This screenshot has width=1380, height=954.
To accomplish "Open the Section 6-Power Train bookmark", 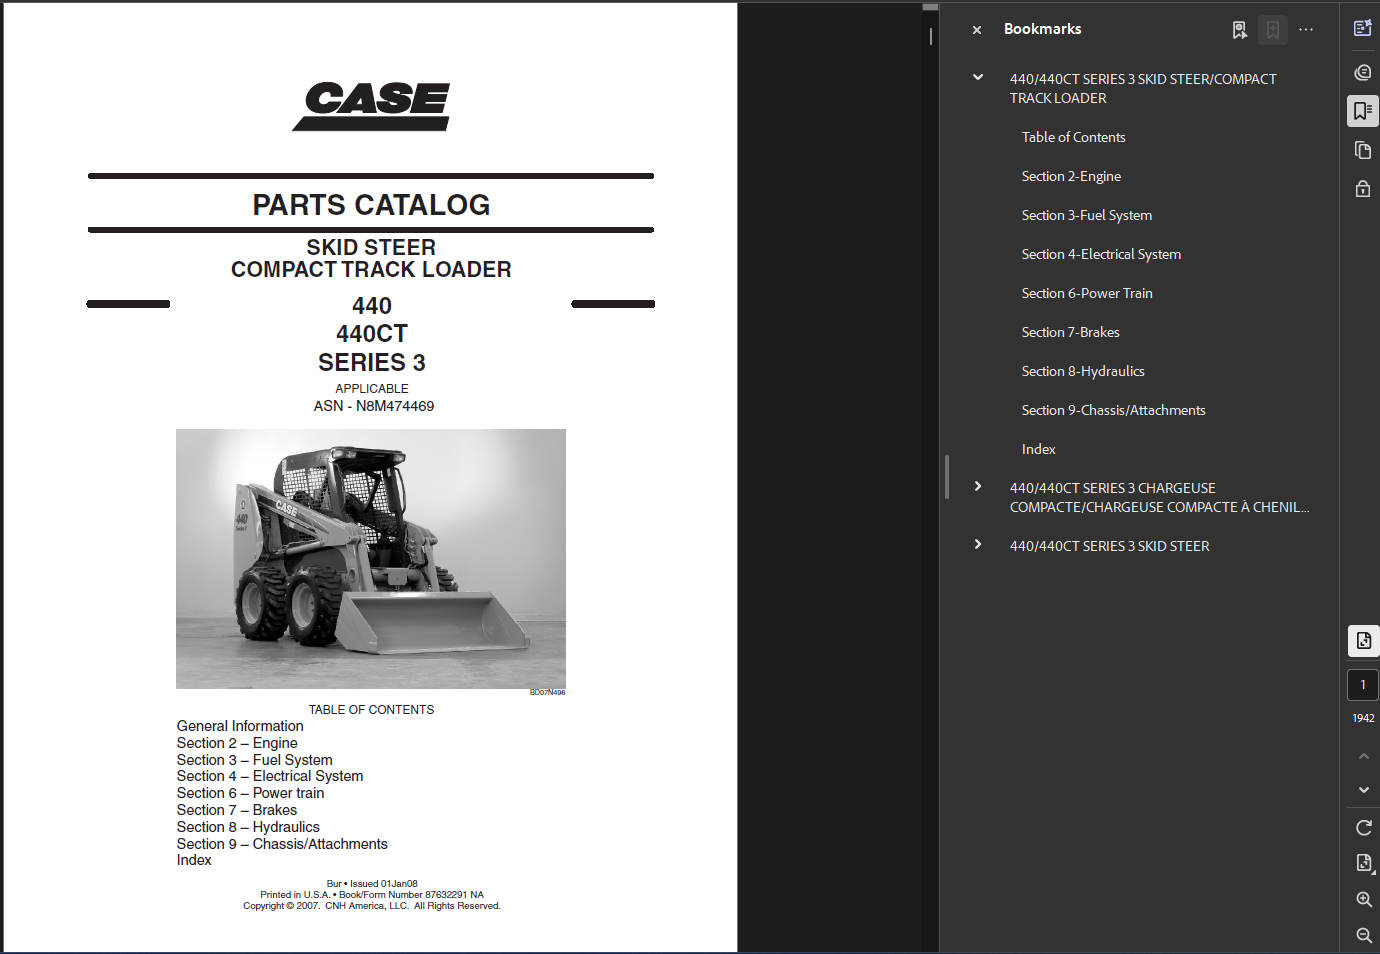I will click(1087, 293).
